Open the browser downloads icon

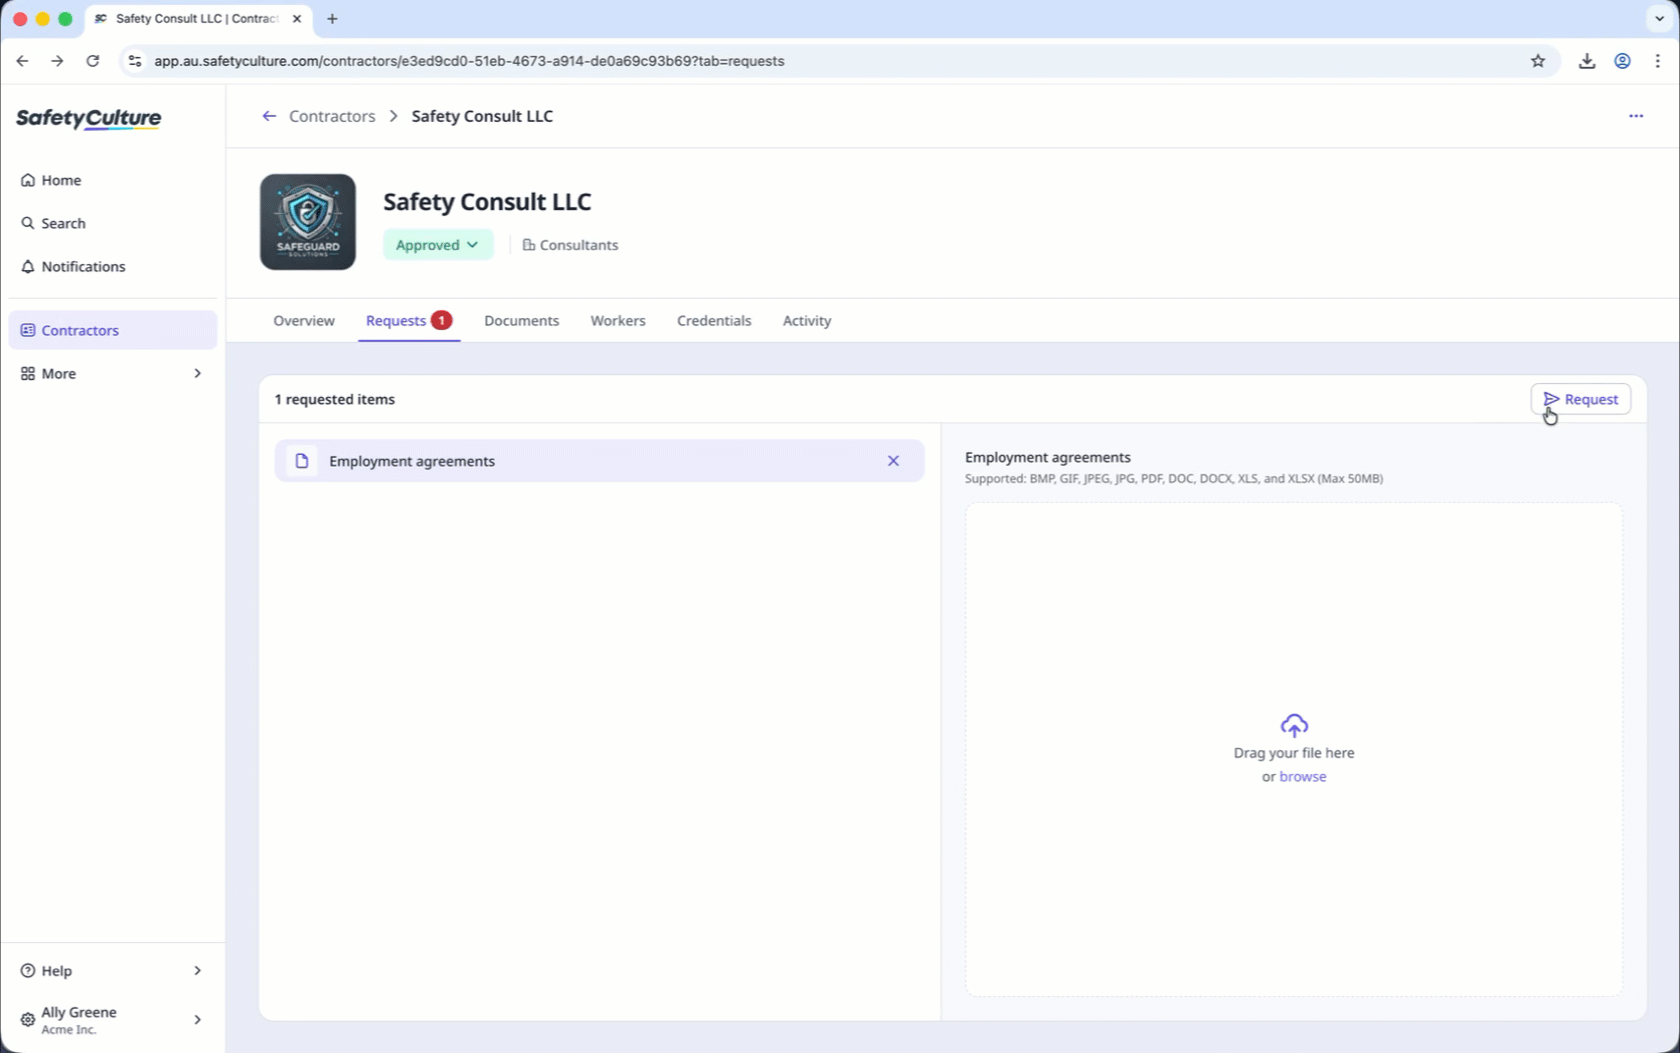point(1587,61)
